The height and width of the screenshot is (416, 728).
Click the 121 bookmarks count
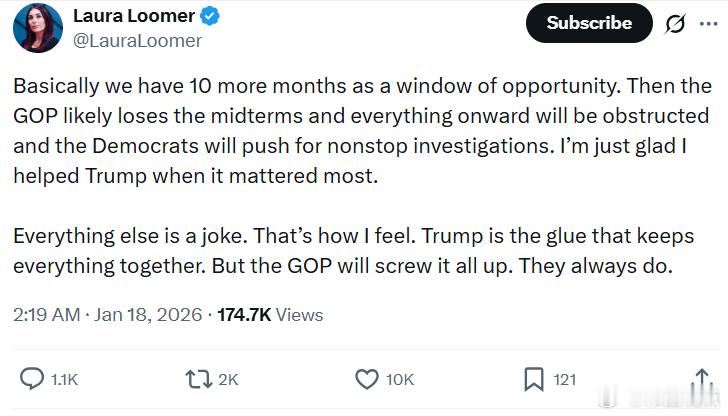click(565, 379)
